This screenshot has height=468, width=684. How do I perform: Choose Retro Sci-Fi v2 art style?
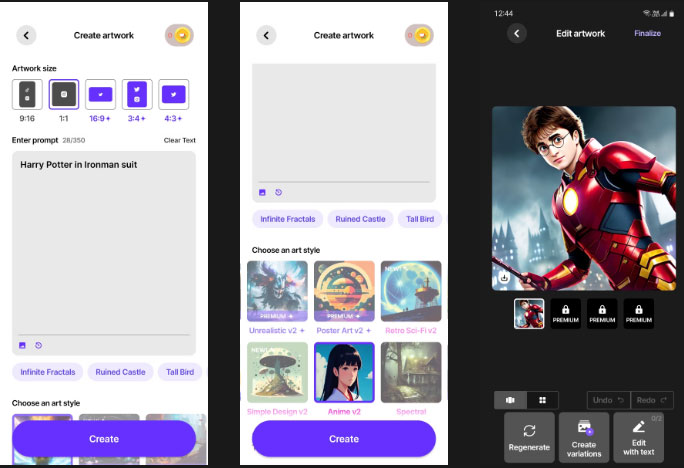(411, 291)
